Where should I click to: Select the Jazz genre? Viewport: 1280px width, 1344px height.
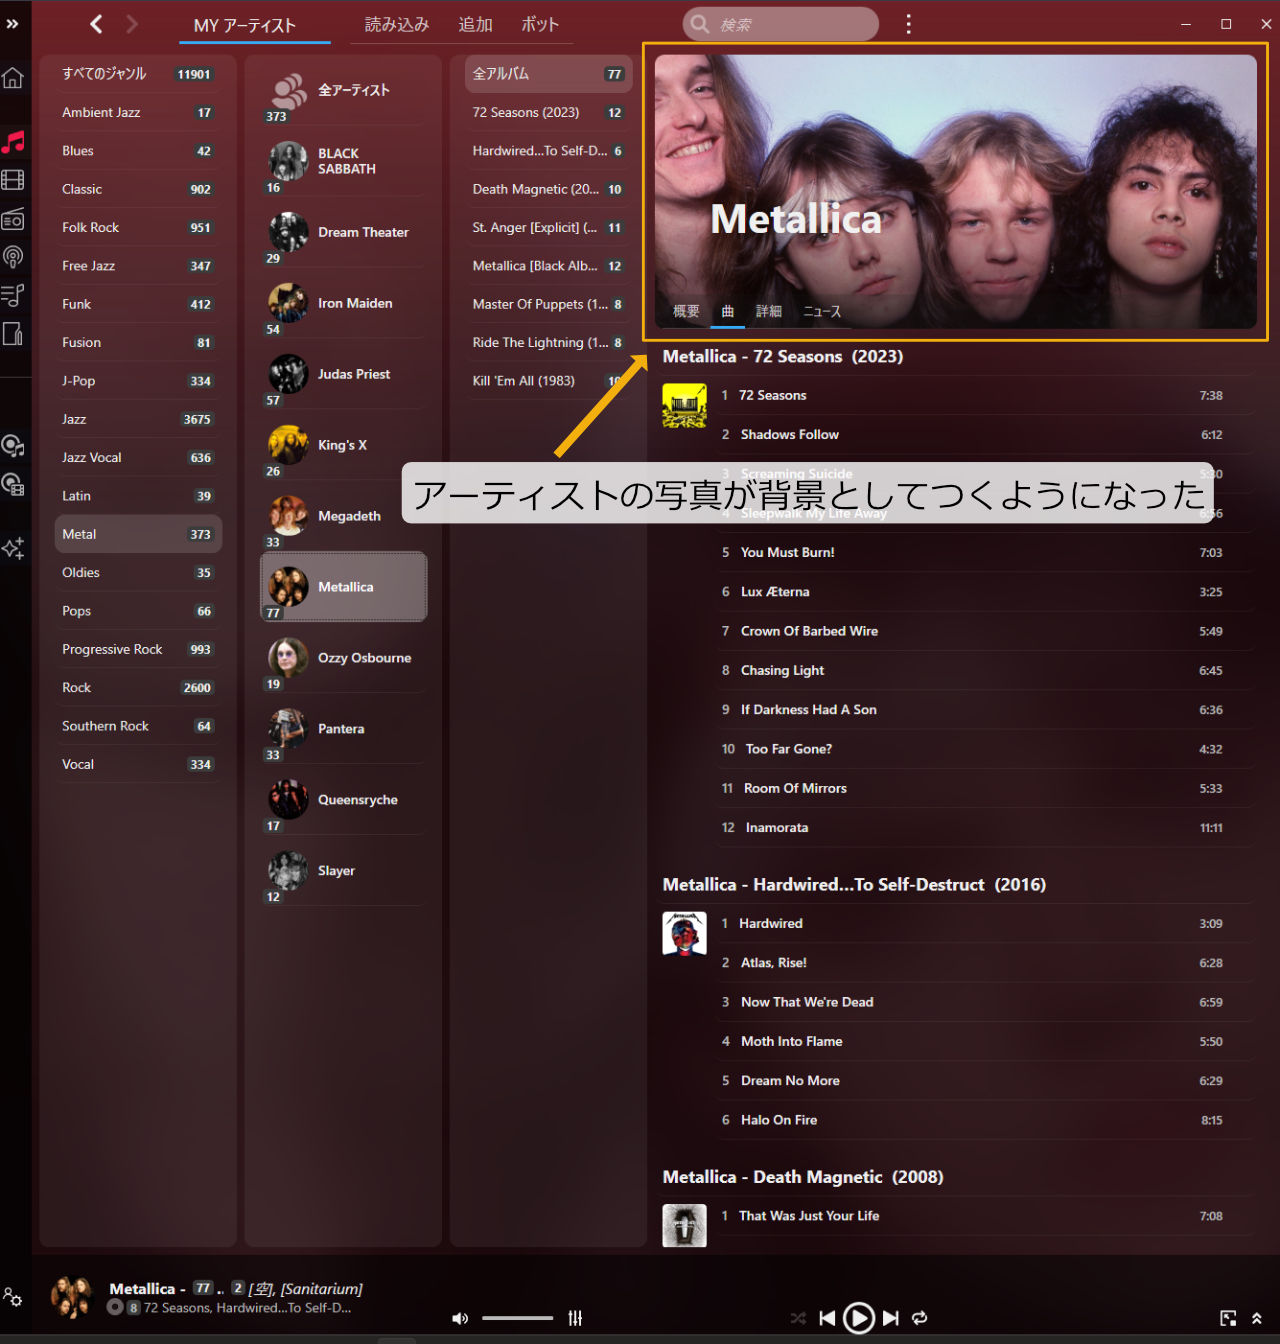(138, 419)
